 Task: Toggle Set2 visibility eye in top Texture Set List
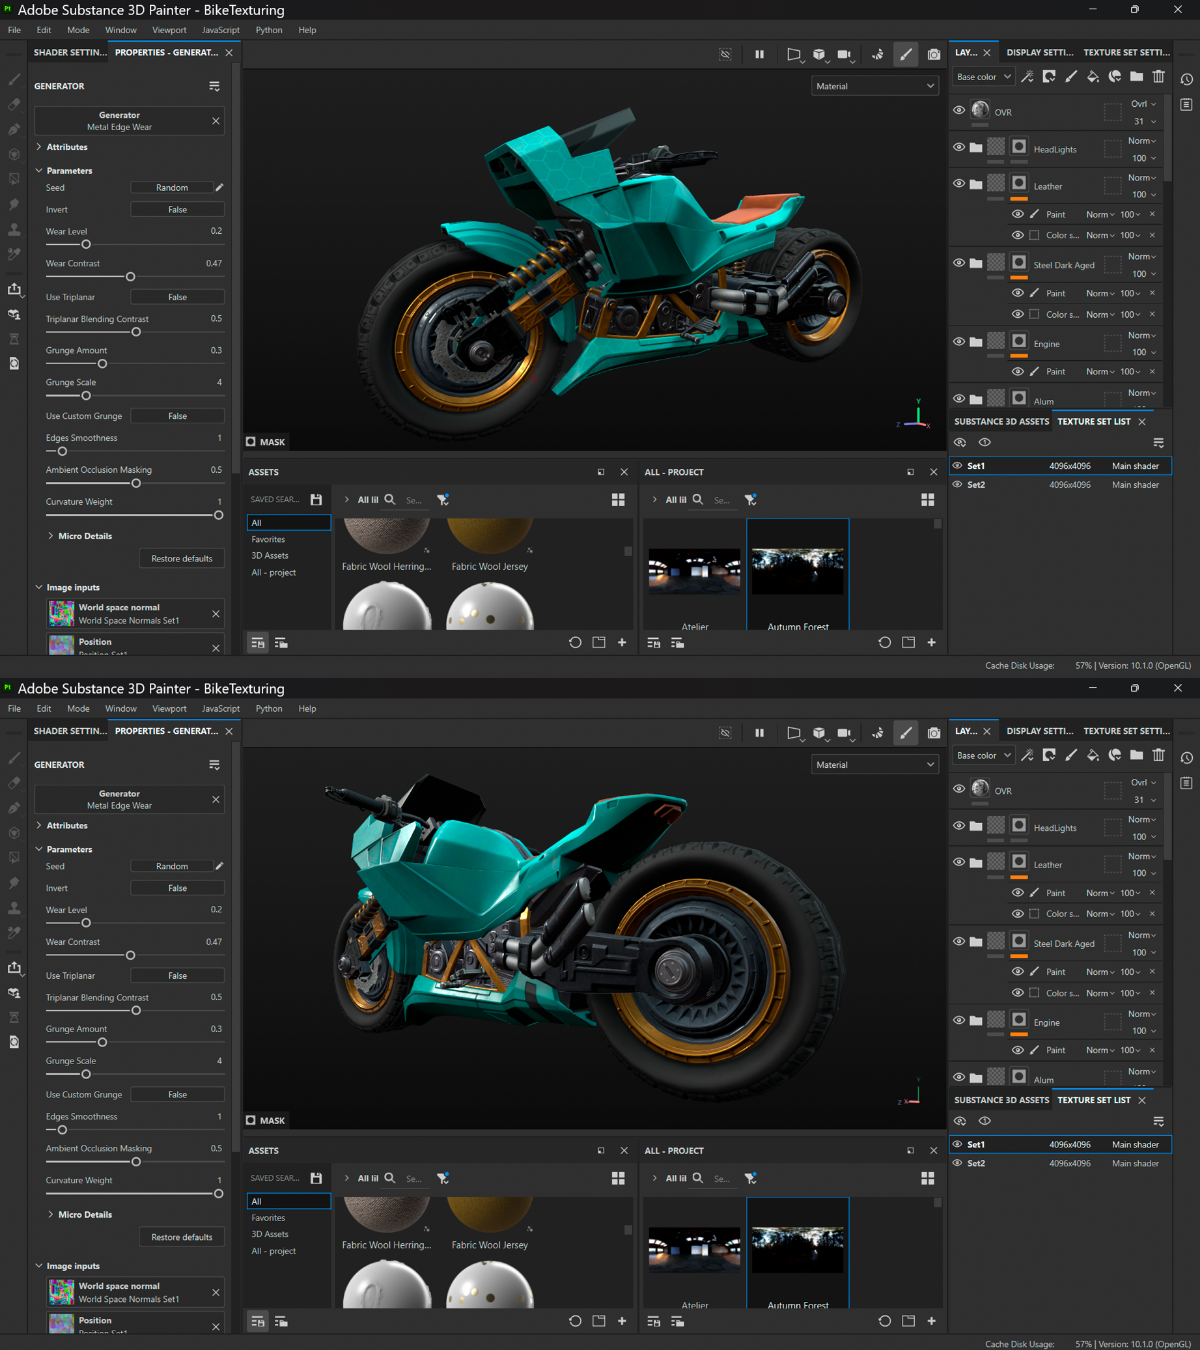[957, 485]
